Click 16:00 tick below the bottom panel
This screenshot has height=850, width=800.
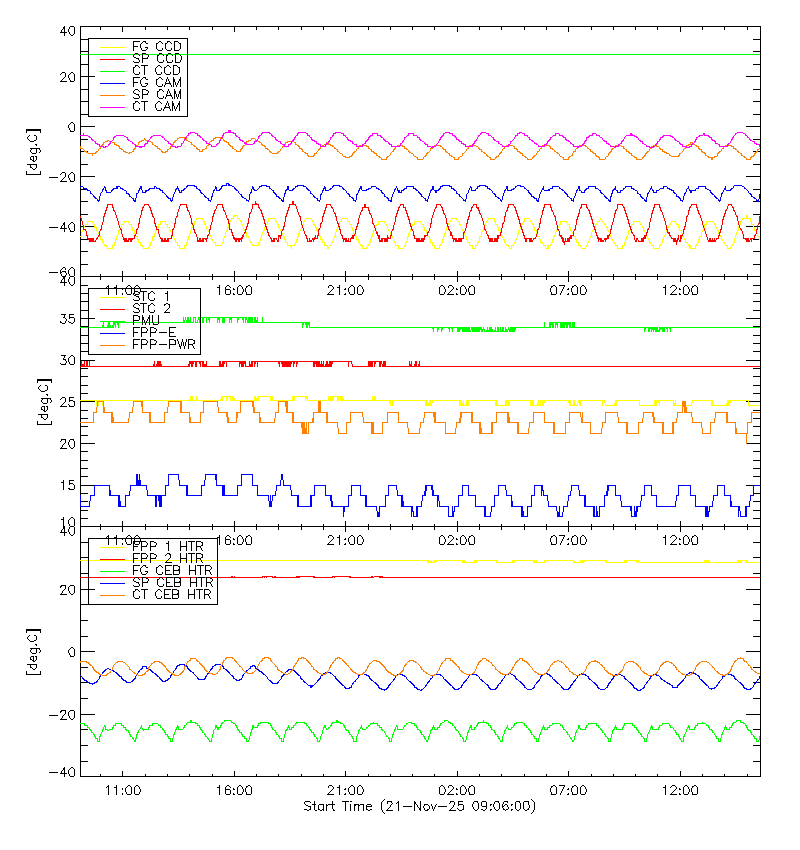tap(234, 790)
